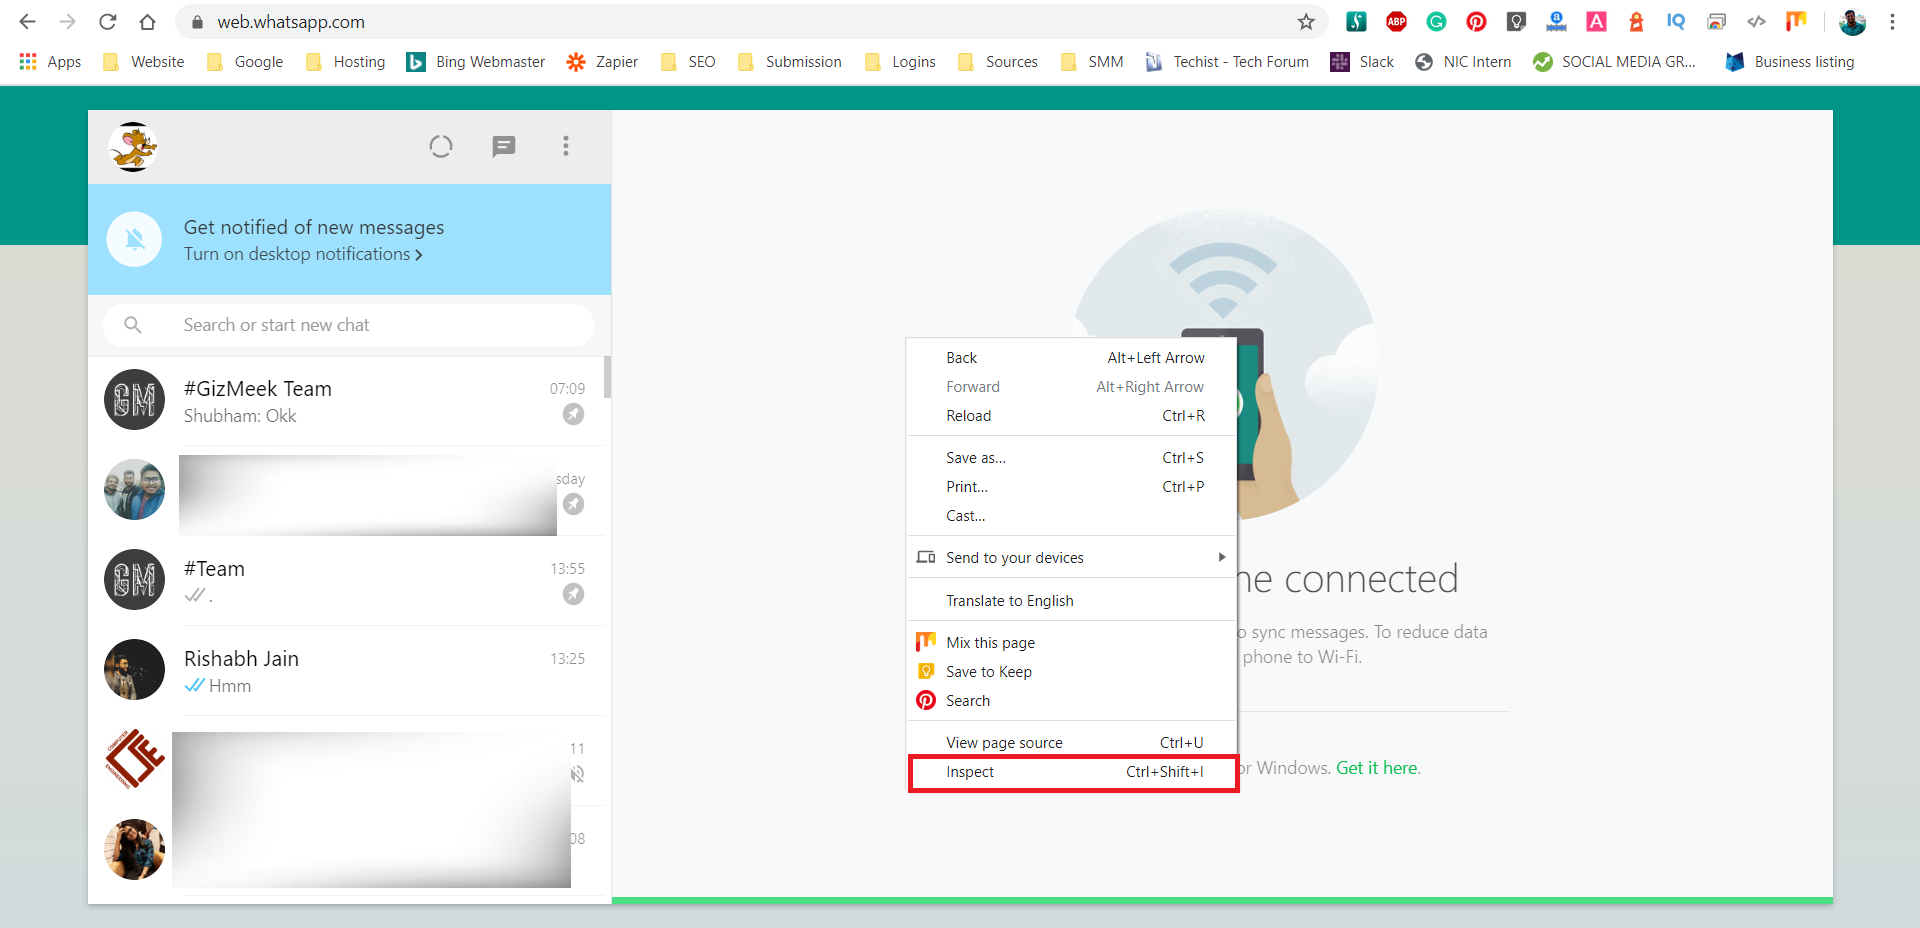1920x928 pixels.
Task: Click the Pinterest extension icon in toolbar
Action: [1476, 22]
